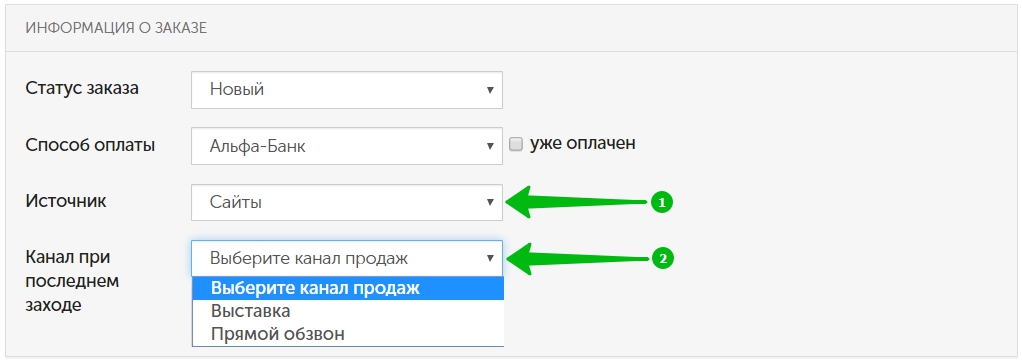Select highlighted Выберите канал продаж list option

pos(348,288)
